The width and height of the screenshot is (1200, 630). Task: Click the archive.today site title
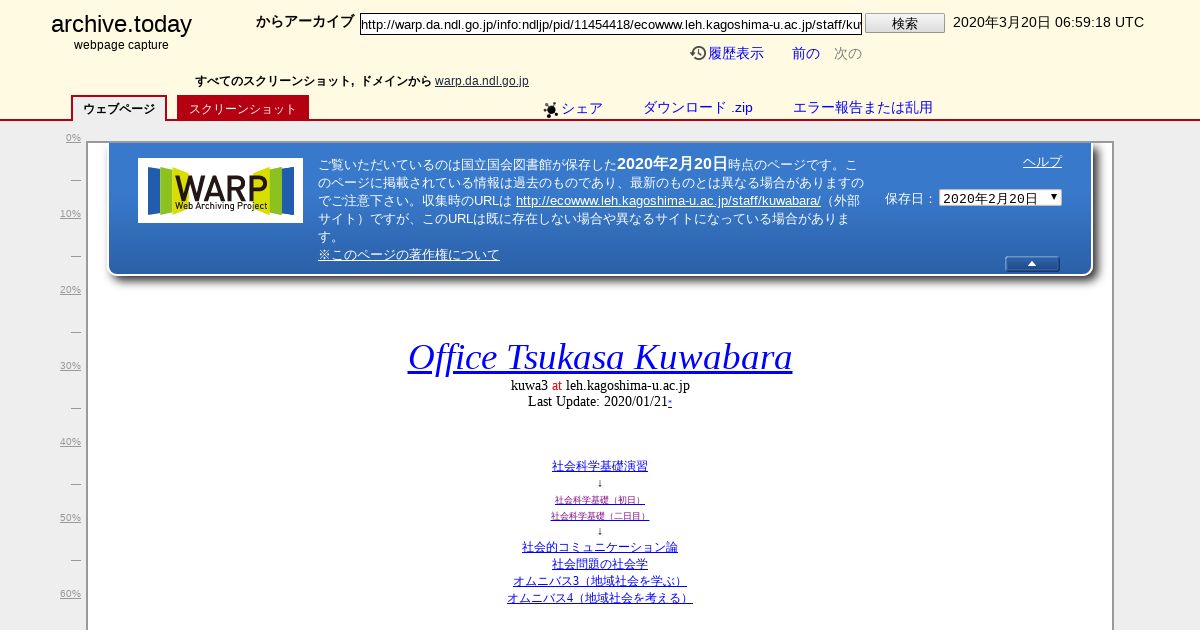click(121, 25)
